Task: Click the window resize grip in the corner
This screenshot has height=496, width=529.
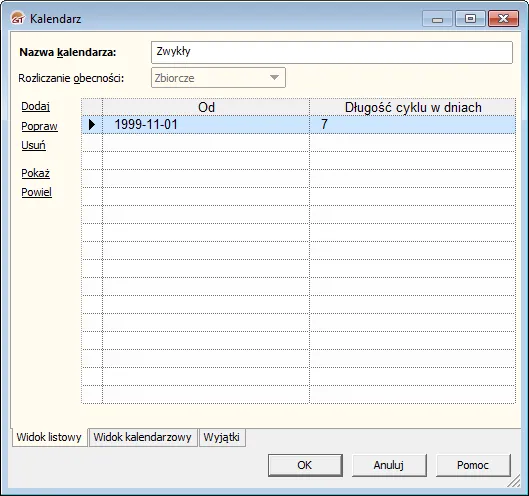Action: point(514,481)
